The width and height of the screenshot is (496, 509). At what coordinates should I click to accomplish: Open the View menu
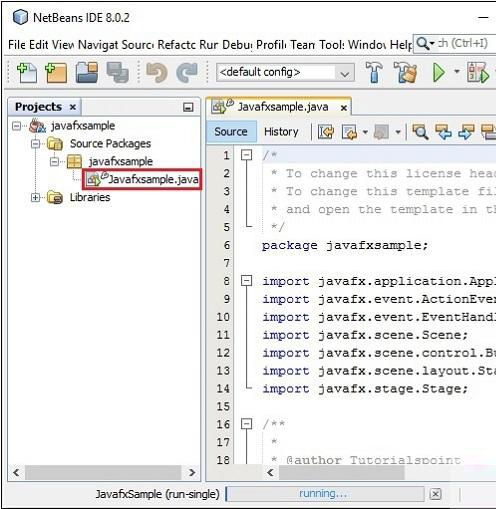pyautogui.click(x=63, y=44)
